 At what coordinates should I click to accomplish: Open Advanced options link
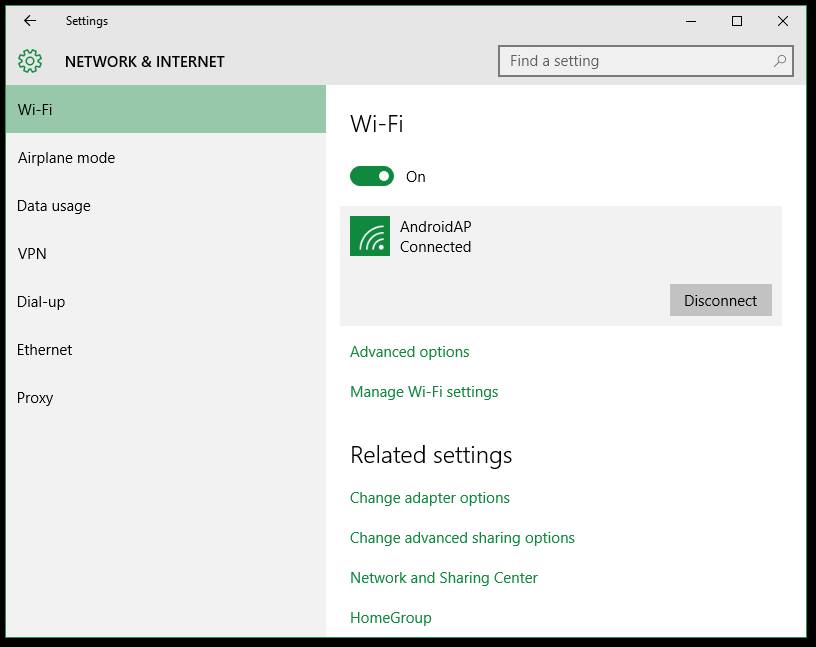point(410,352)
